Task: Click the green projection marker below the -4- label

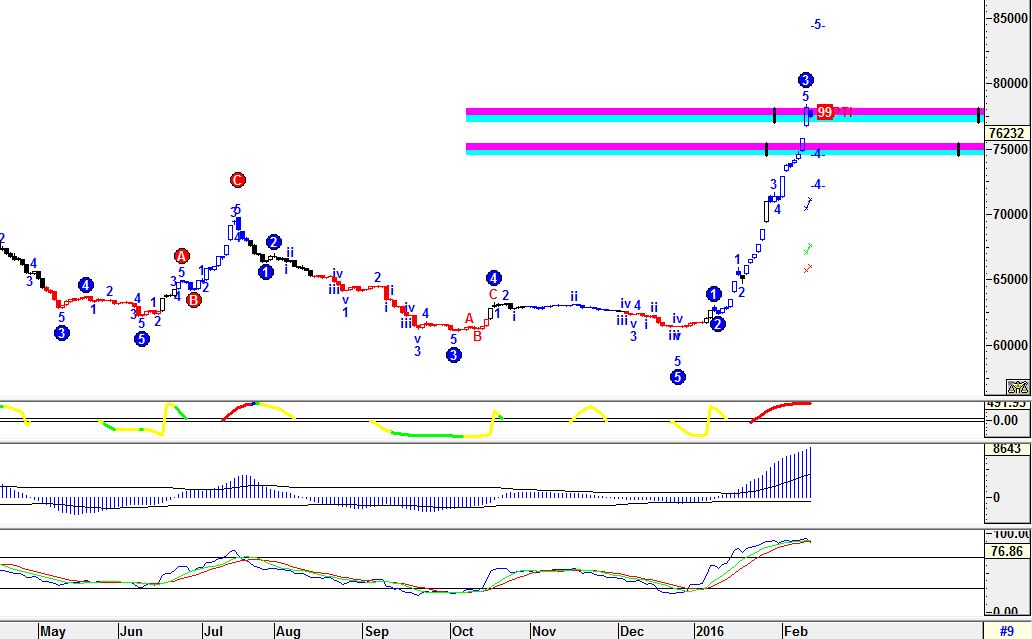Action: tap(808, 248)
